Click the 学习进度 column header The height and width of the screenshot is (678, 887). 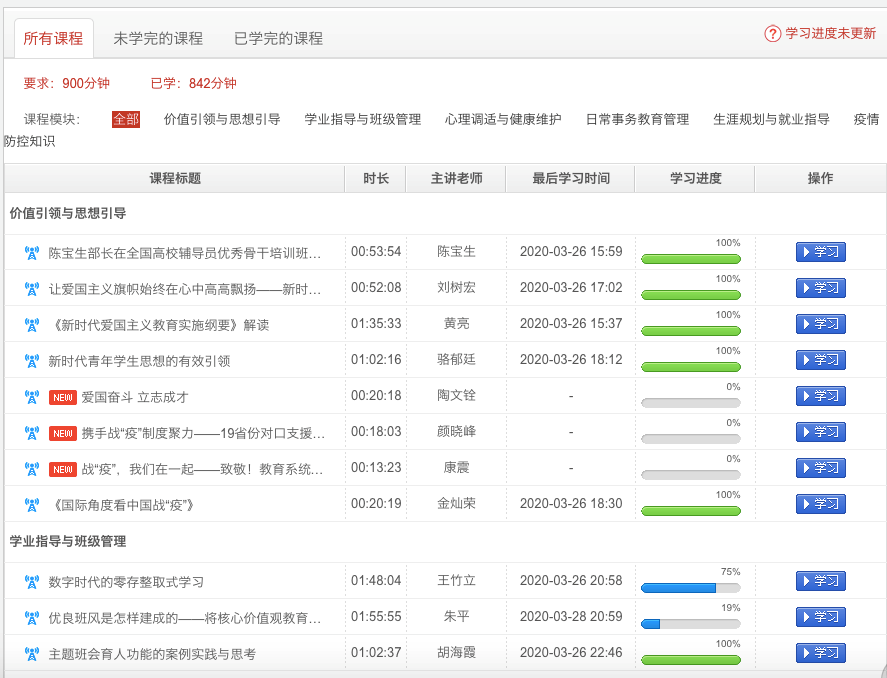[x=695, y=179]
